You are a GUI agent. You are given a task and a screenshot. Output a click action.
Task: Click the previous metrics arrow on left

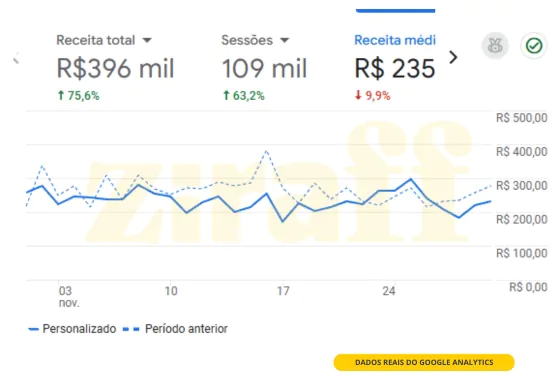[x=16, y=58]
